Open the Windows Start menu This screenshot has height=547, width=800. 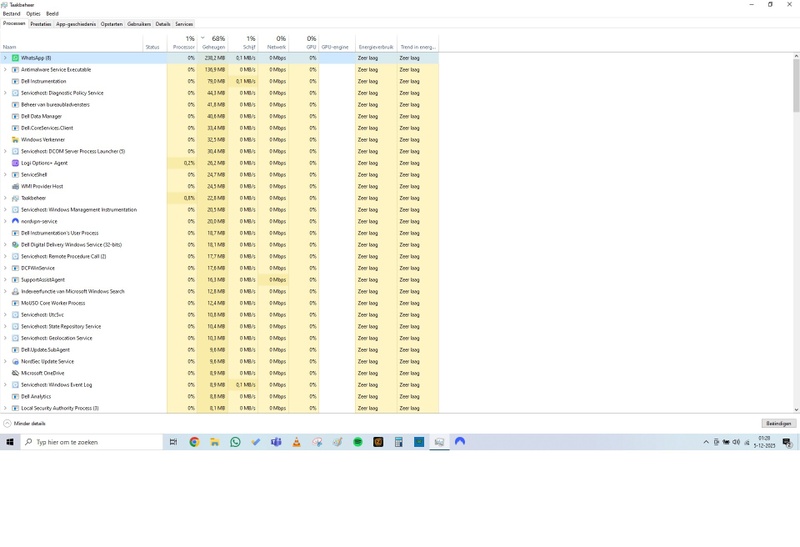coord(10,442)
